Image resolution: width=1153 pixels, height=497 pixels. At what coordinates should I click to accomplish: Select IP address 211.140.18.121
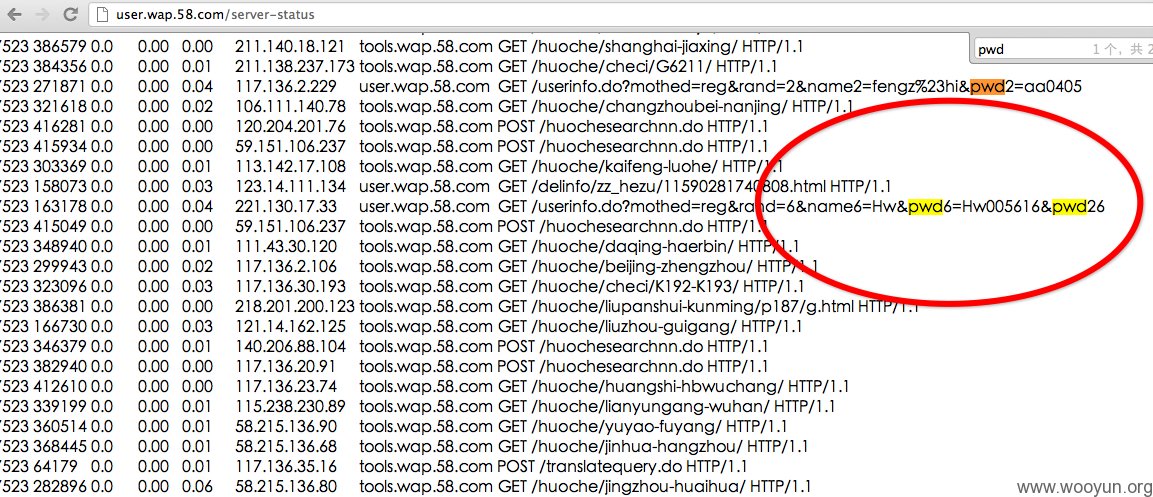point(290,46)
